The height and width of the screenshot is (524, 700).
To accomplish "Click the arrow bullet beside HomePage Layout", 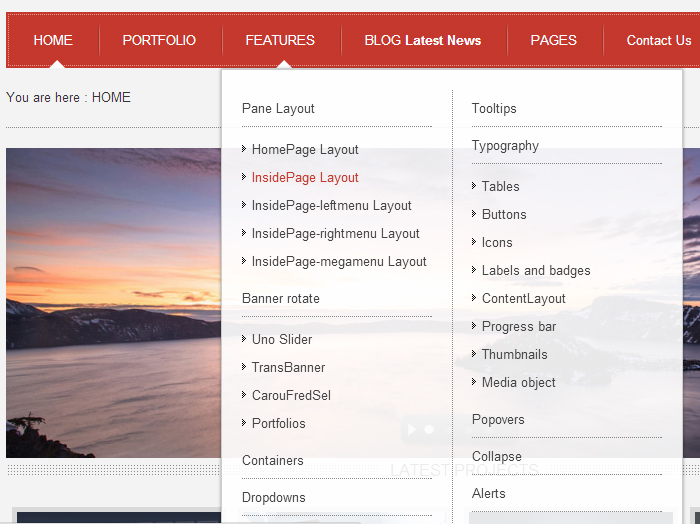I will pos(244,149).
